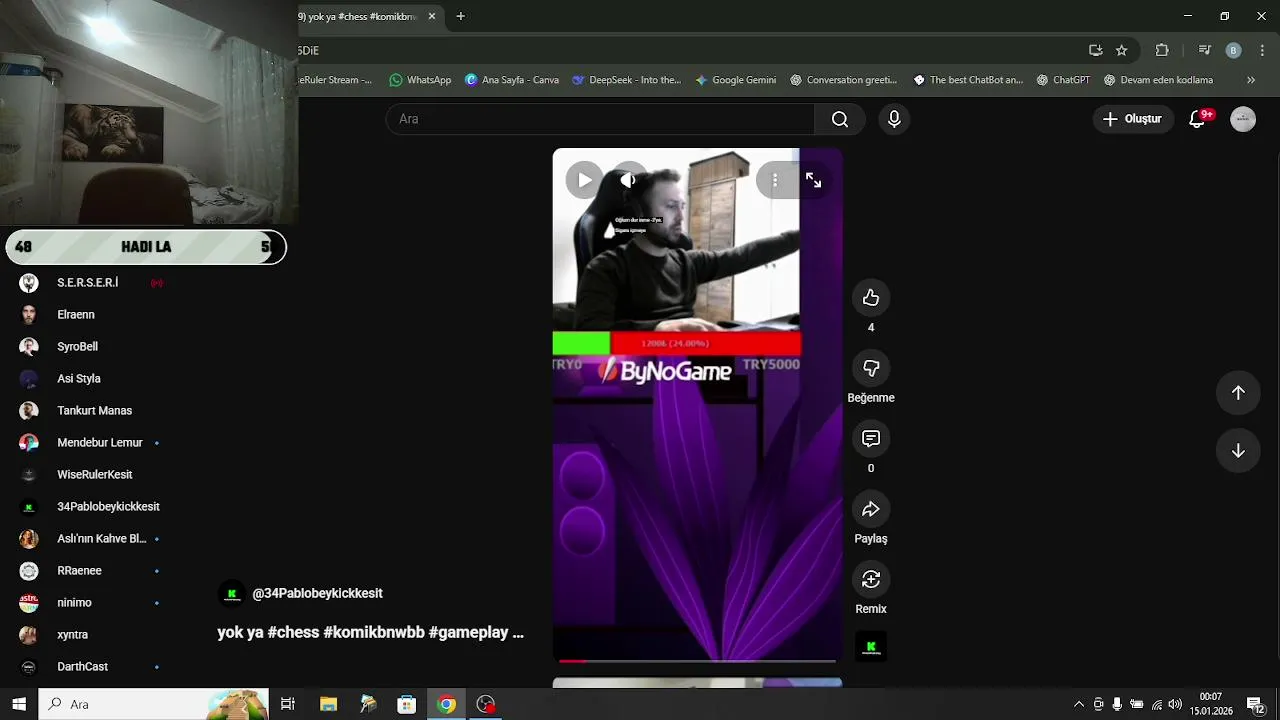Dislike the Short via Beğenme thumbs-down
1280x720 pixels.
(870, 368)
